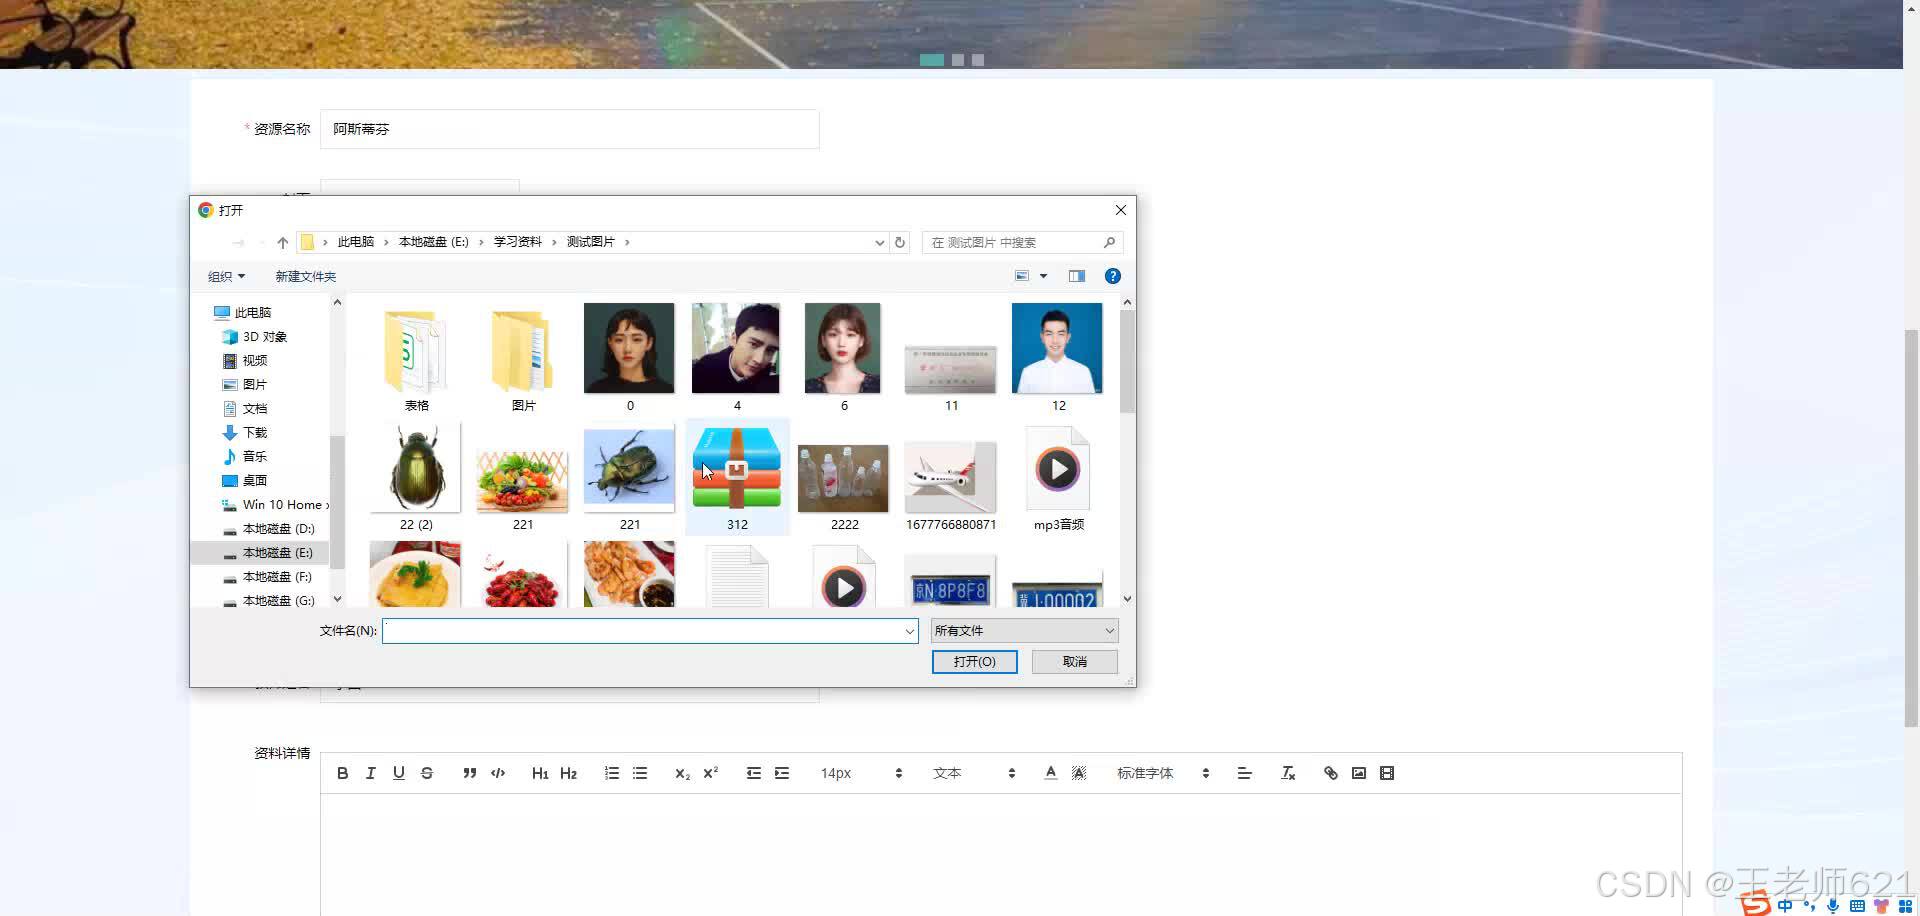Click the 打开(O) button
1920x916 pixels.
(975, 662)
